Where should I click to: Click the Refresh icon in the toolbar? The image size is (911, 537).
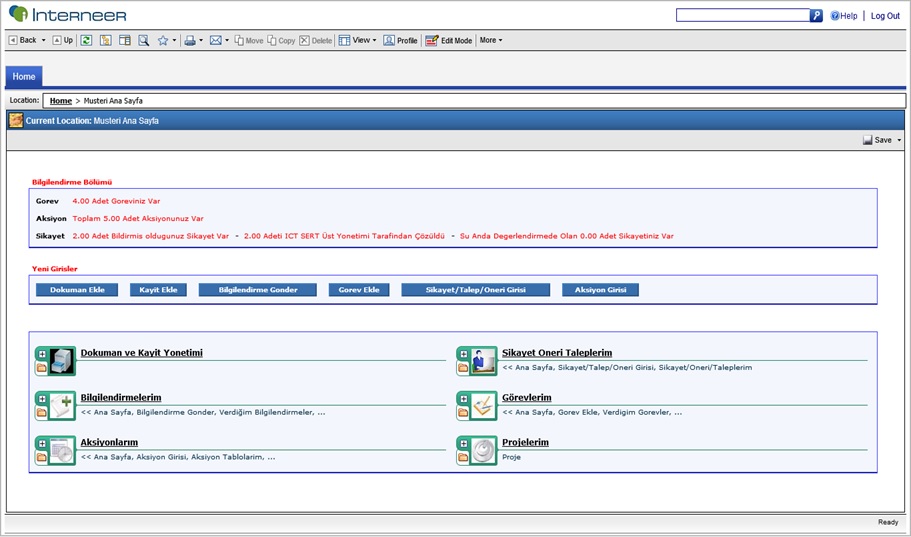[x=87, y=41]
